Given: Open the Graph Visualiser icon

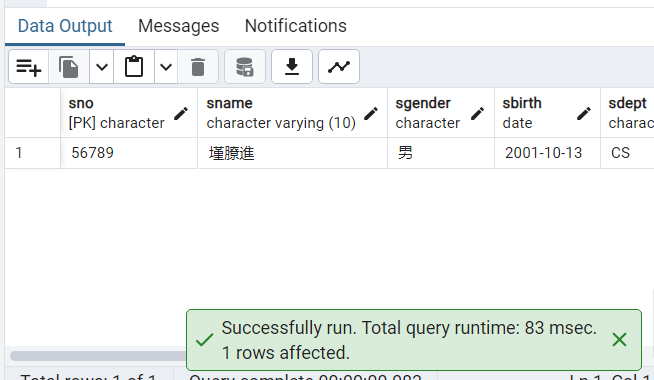Looking at the screenshot, I should (339, 67).
